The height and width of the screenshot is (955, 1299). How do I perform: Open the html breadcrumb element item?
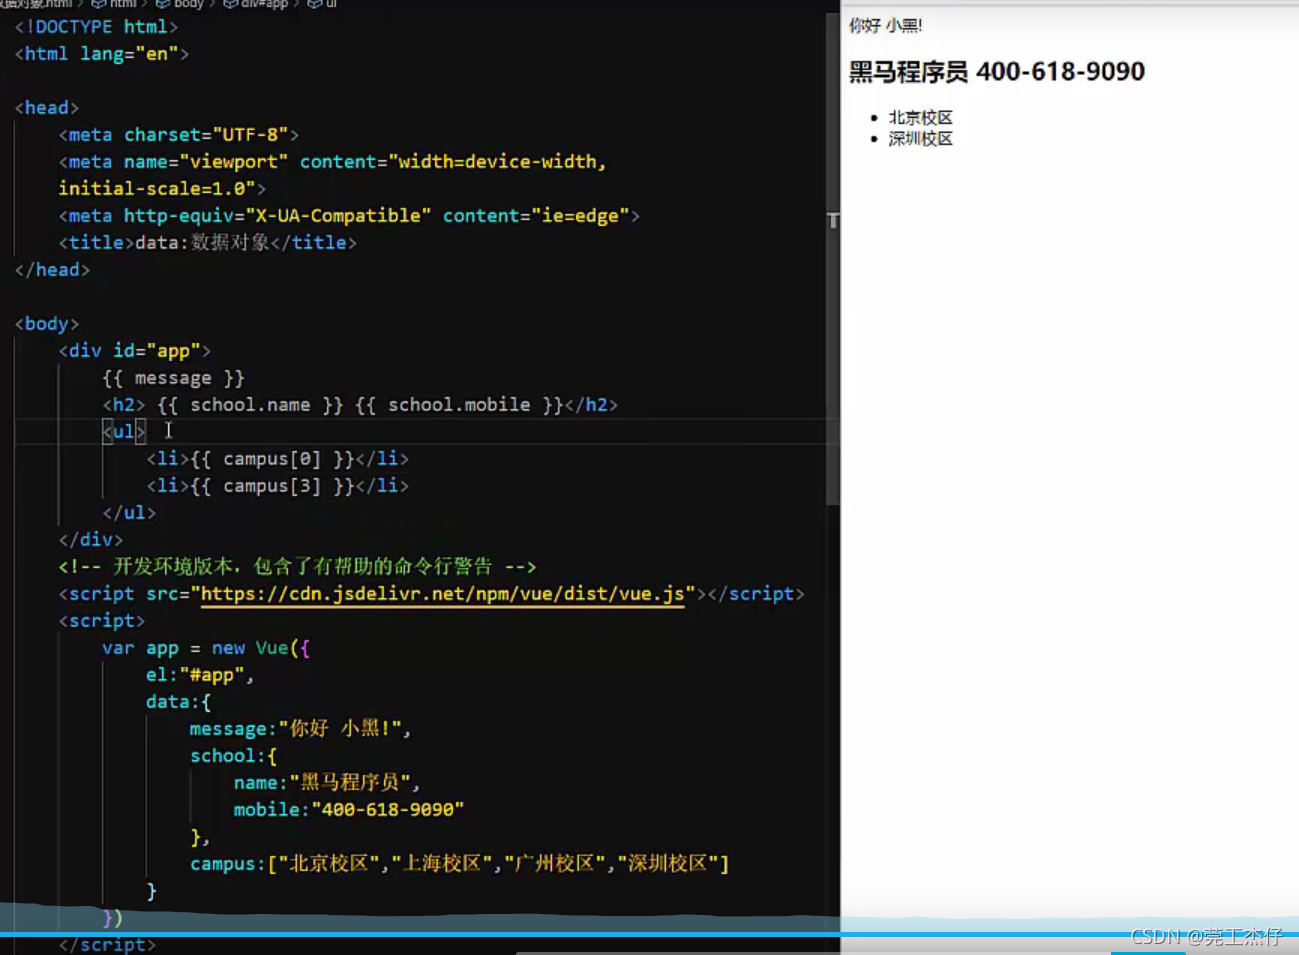tap(114, 4)
